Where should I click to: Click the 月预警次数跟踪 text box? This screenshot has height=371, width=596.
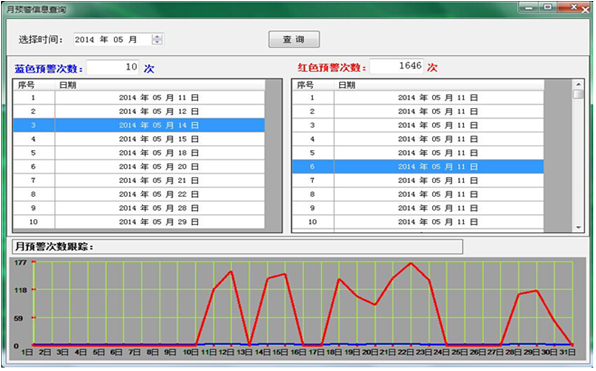click(x=238, y=247)
